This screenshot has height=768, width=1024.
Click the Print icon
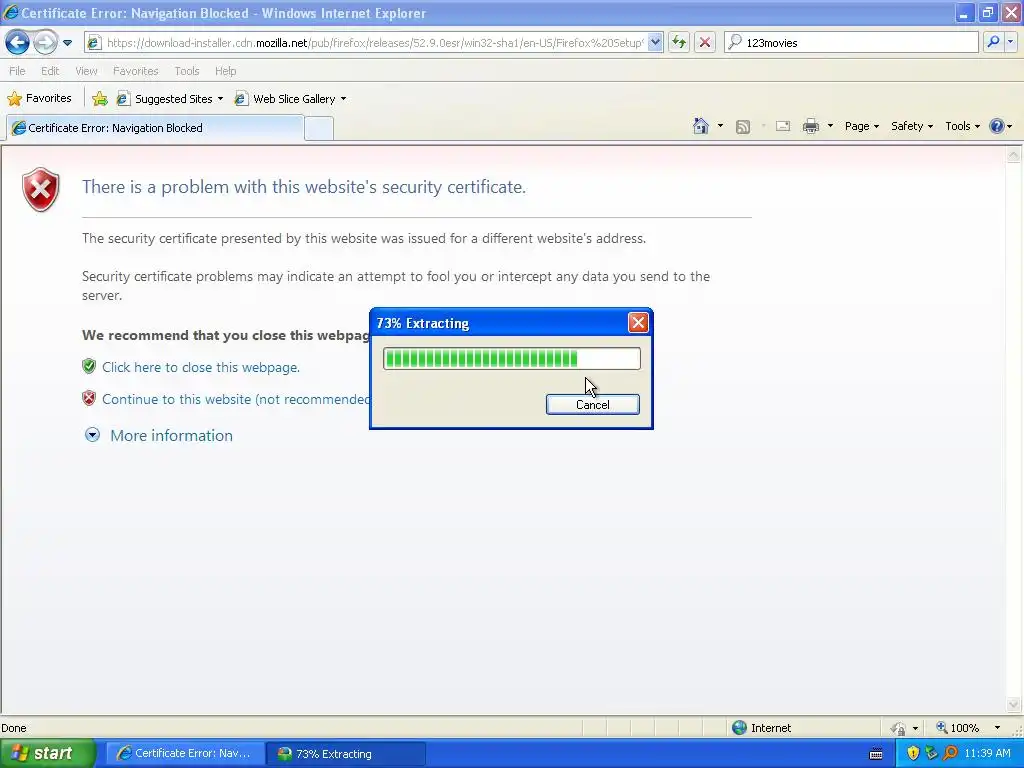coord(810,126)
